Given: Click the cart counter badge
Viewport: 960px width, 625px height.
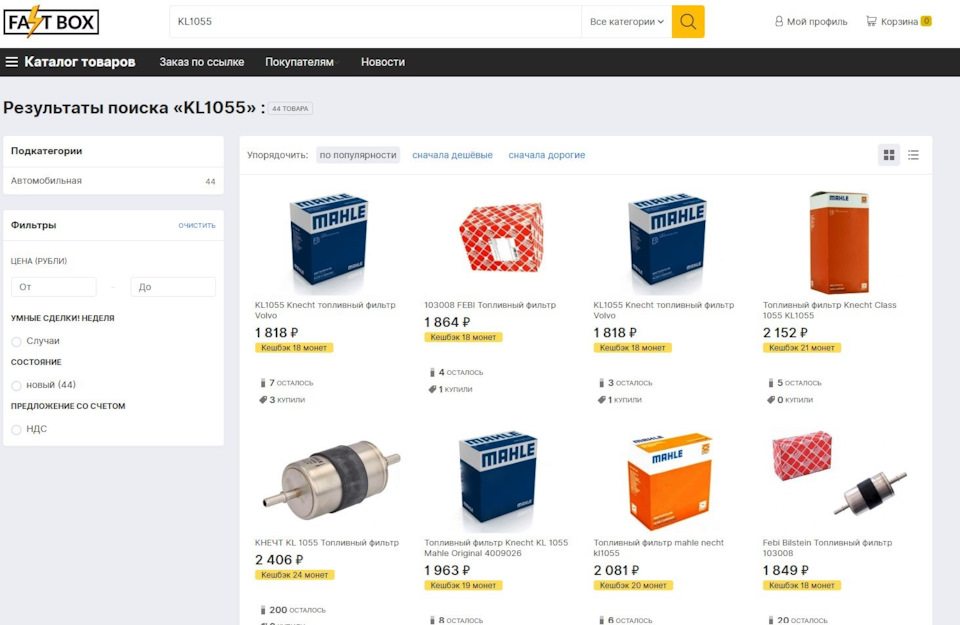Looking at the screenshot, I should pos(926,21).
